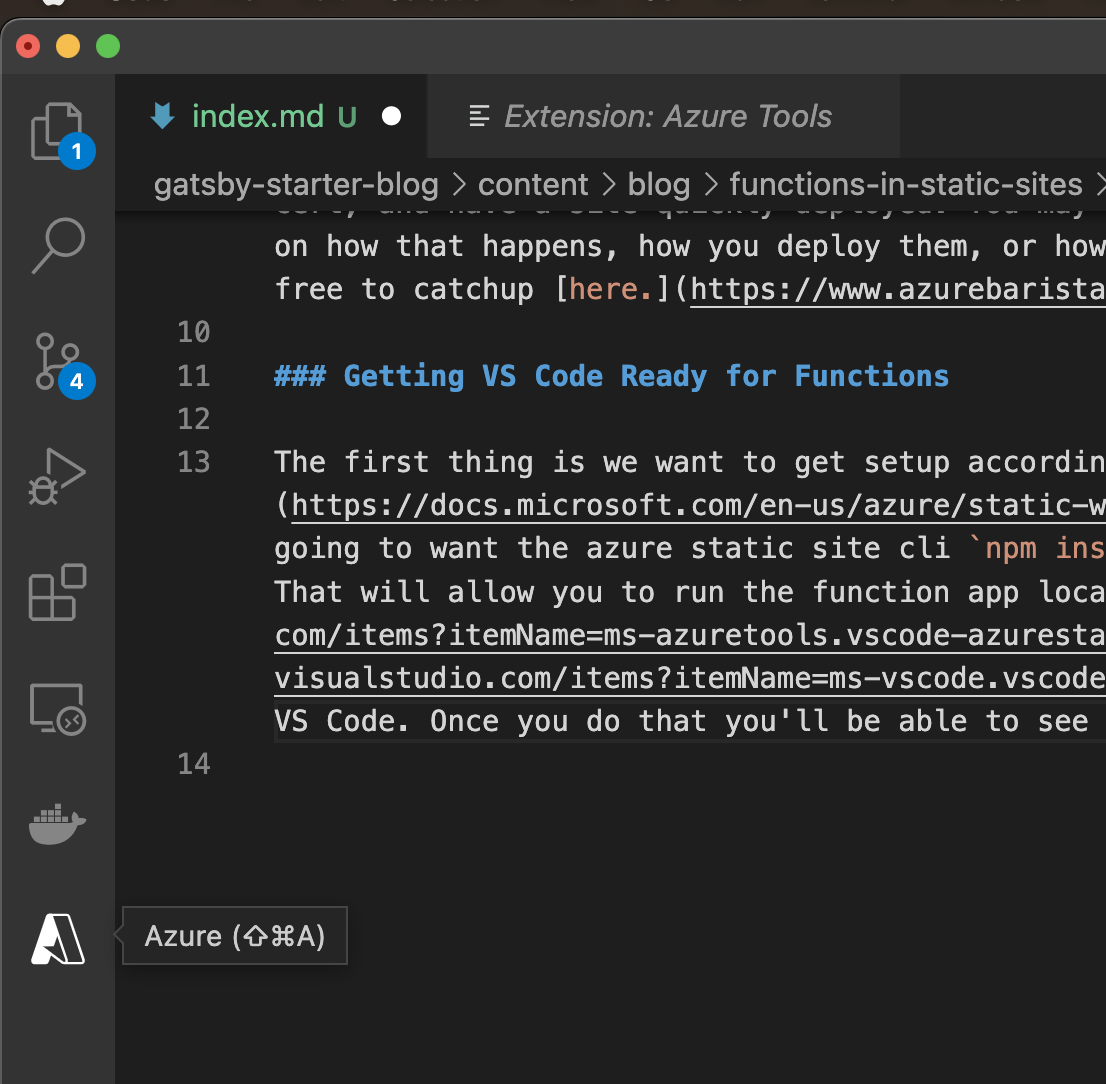Image resolution: width=1106 pixels, height=1084 pixels.
Task: Open functions-in-static-sites breadcrumb
Action: tap(905, 185)
